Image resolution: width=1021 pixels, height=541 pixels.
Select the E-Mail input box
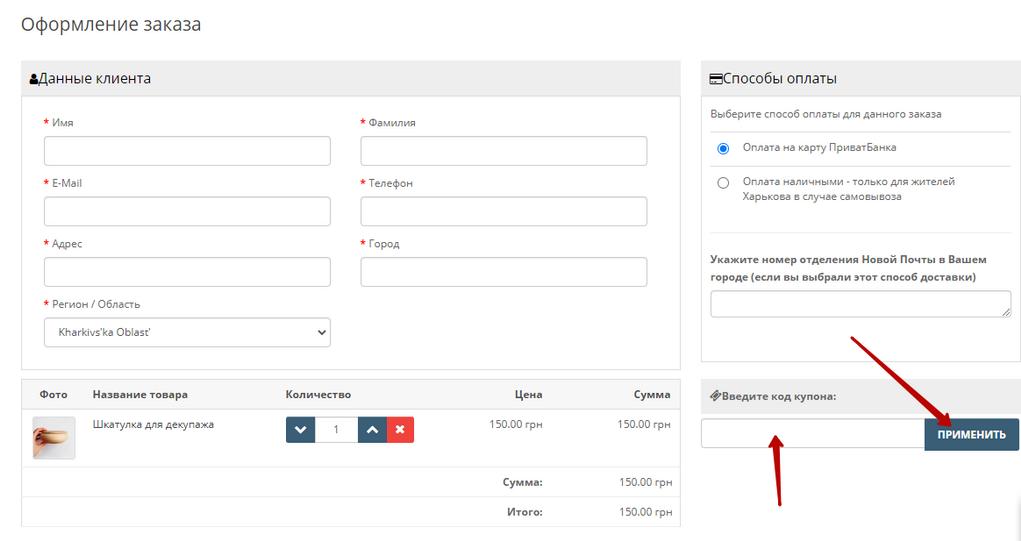click(x=187, y=211)
